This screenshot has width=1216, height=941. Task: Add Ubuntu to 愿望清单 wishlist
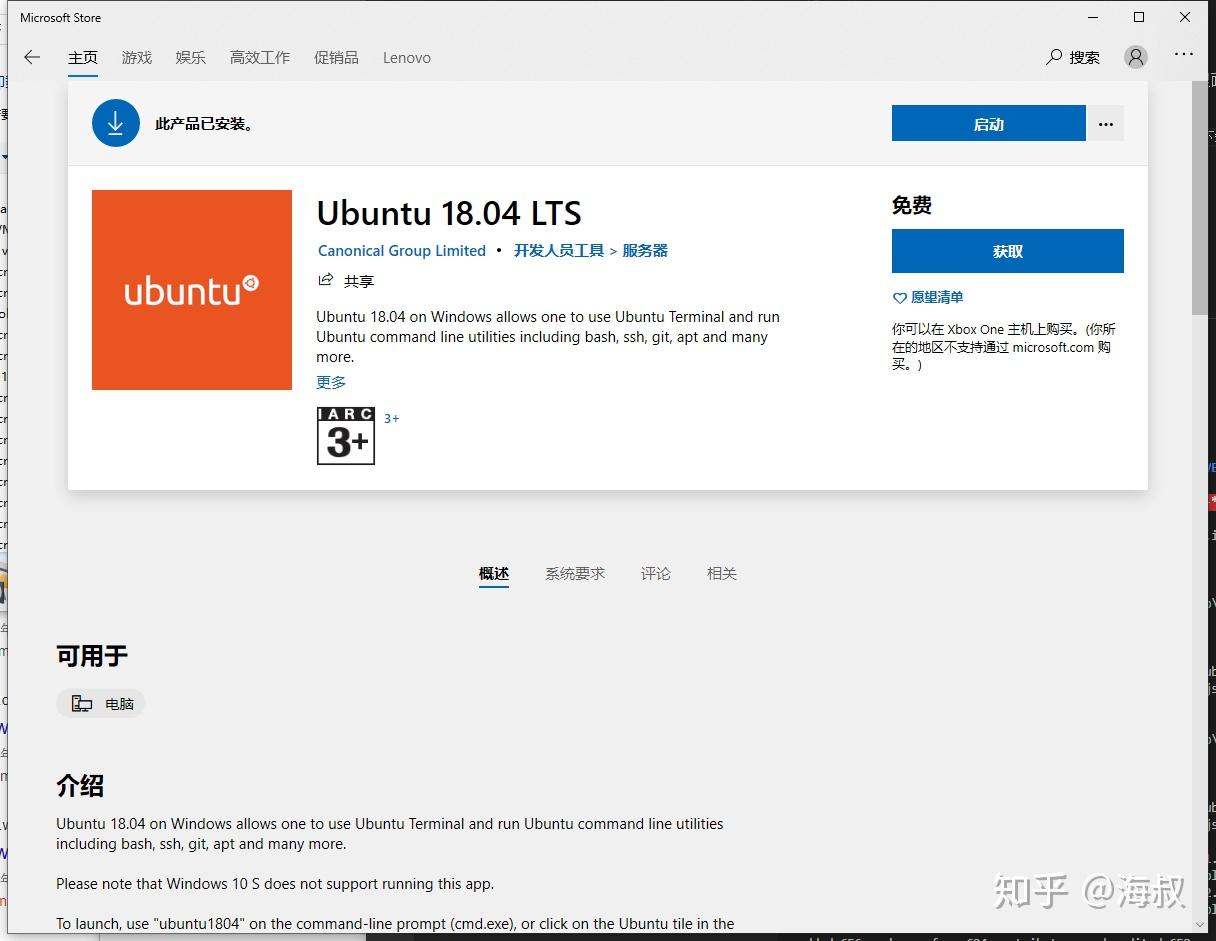click(x=927, y=297)
